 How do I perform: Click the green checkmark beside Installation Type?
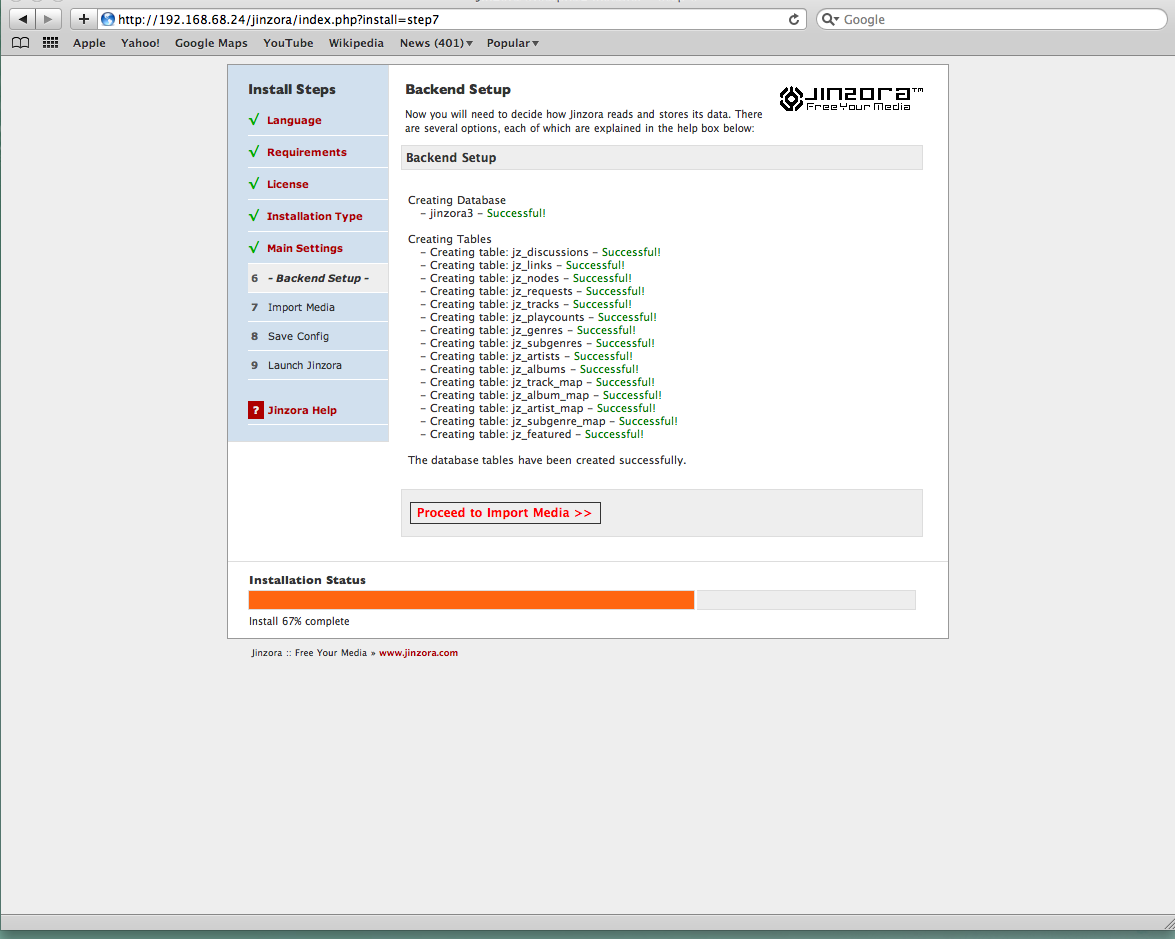pyautogui.click(x=254, y=216)
